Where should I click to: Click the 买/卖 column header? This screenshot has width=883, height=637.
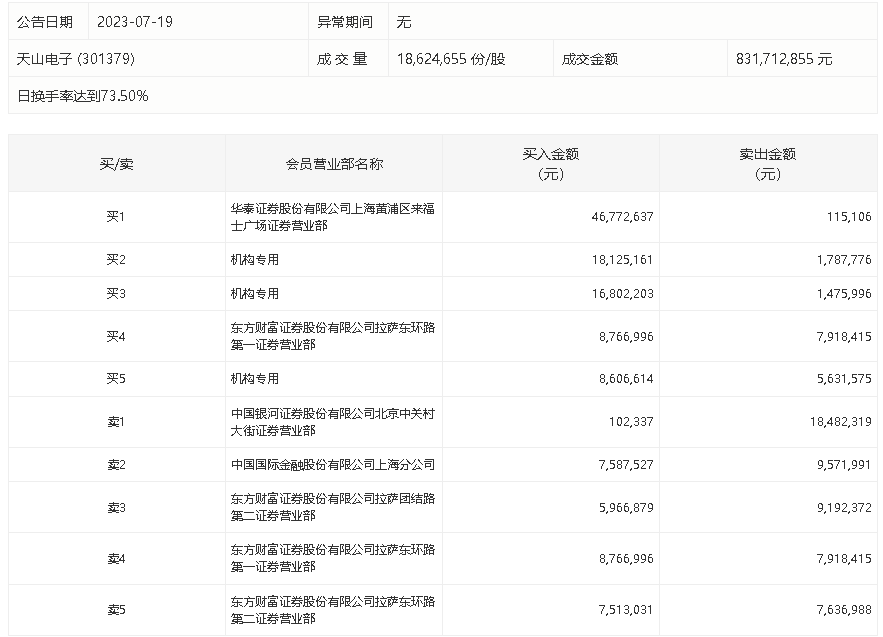click(x=116, y=164)
